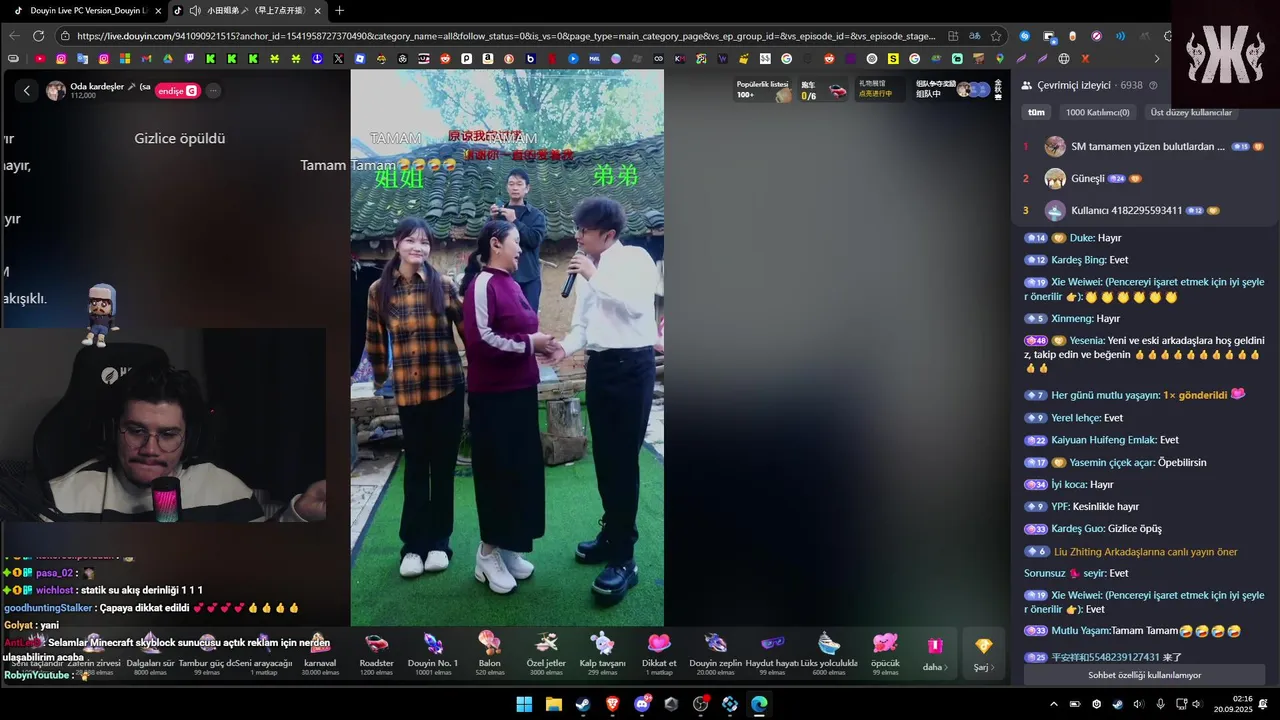Select the Dikkat et heart gift

[659, 644]
